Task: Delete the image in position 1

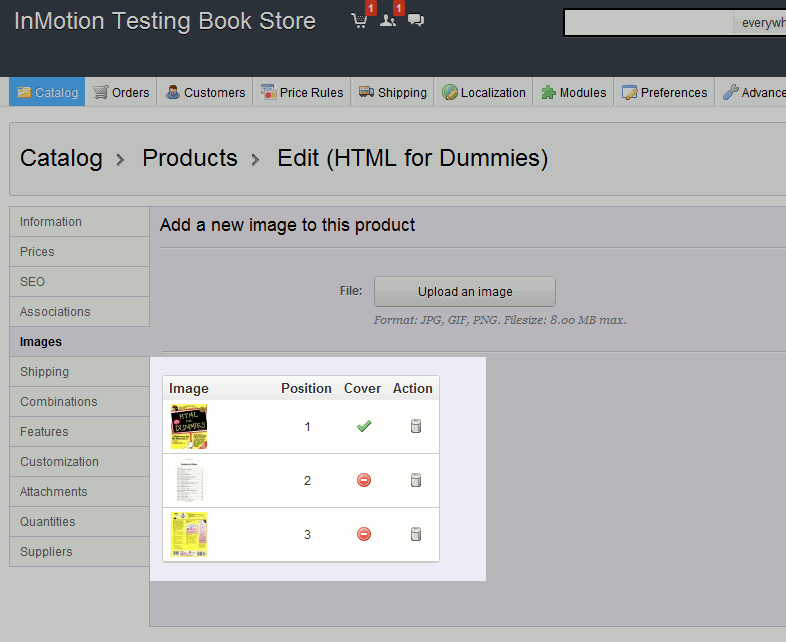Action: [416, 427]
